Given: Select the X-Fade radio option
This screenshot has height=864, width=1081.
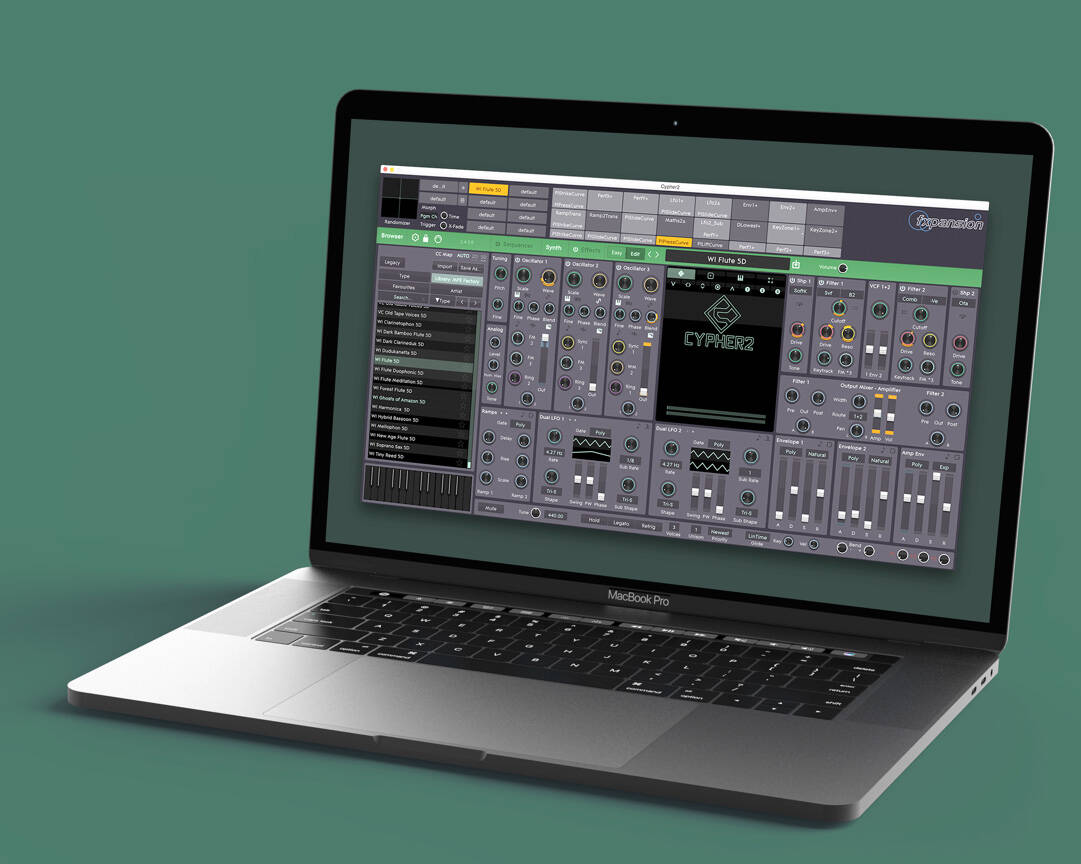Looking at the screenshot, I should coord(443,225).
